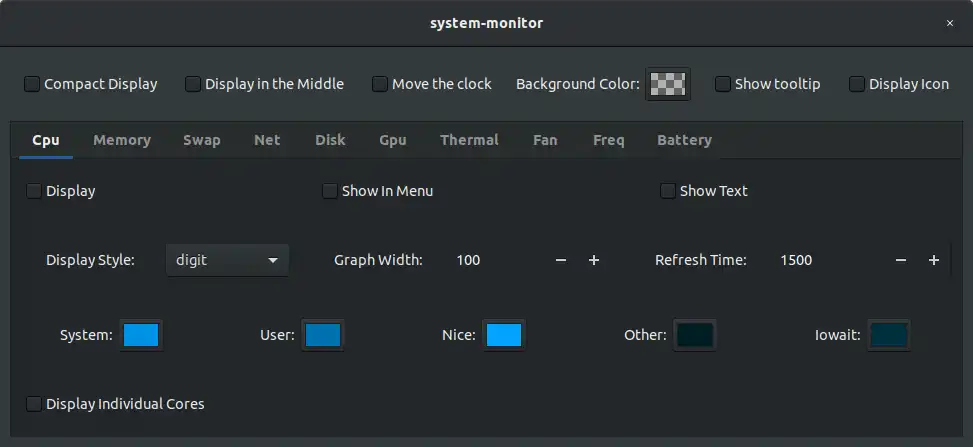Pick the Background Color swatch
Image resolution: width=973 pixels, height=447 pixels.
point(669,84)
